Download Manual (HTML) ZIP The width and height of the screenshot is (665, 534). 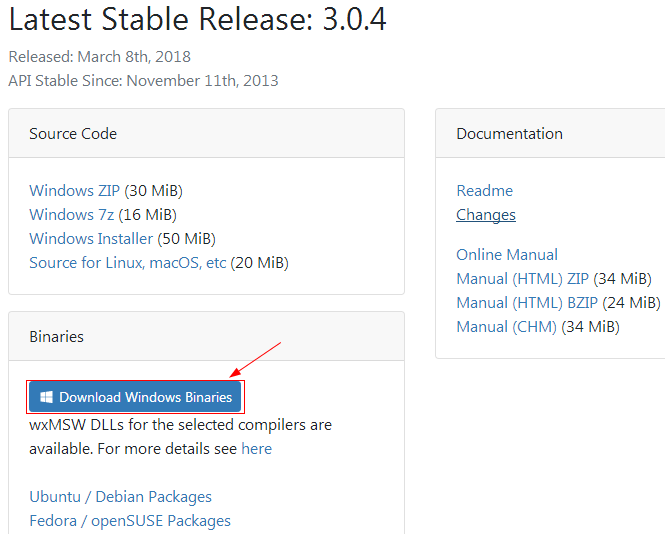click(x=522, y=279)
